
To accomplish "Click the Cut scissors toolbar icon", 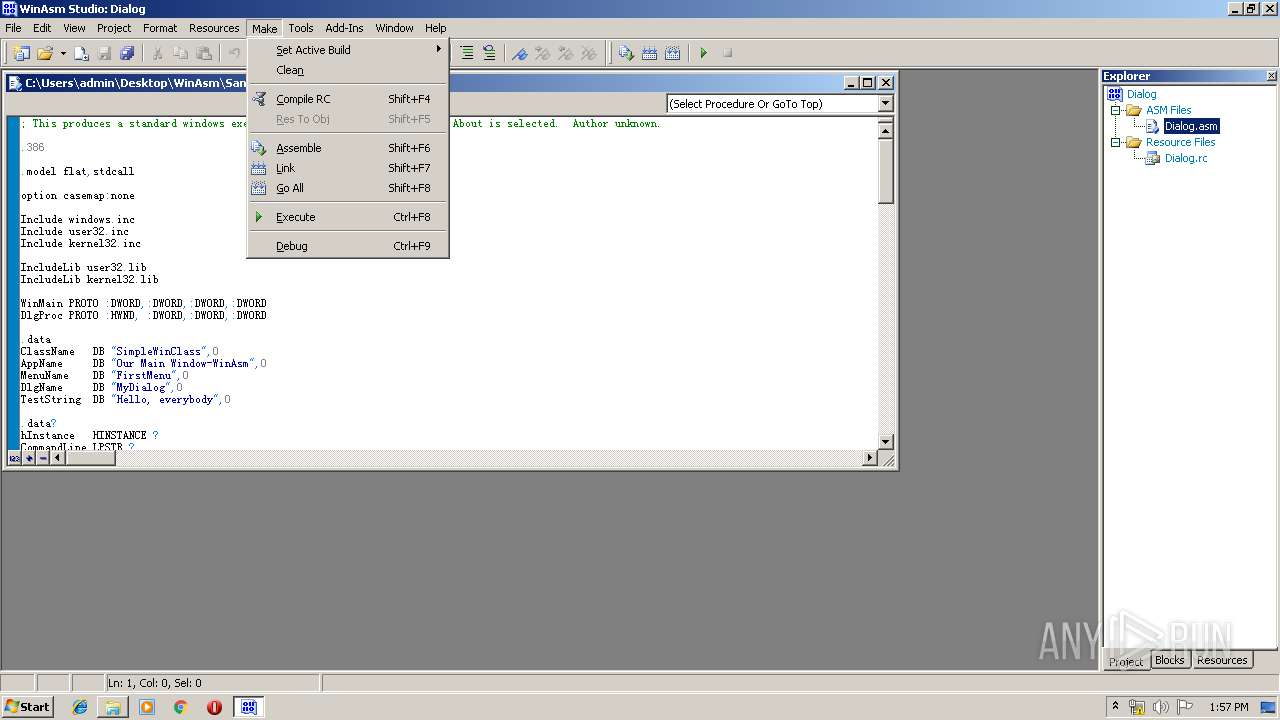I will [x=157, y=53].
